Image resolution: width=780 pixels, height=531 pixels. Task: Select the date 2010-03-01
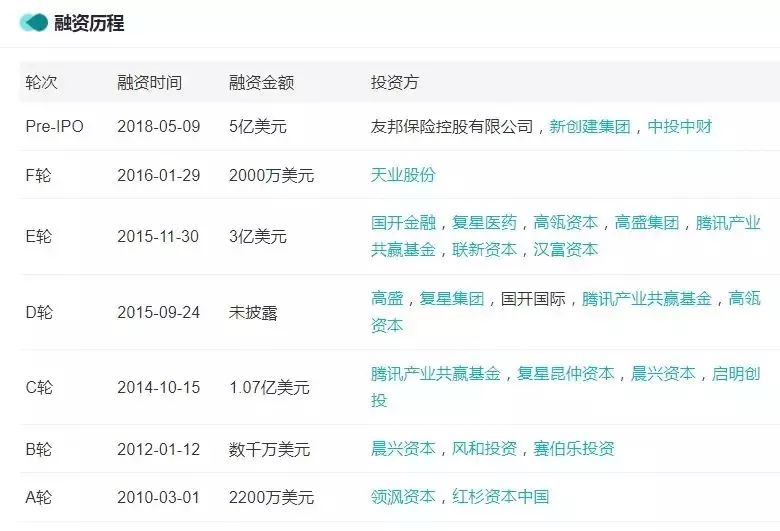pos(159,497)
